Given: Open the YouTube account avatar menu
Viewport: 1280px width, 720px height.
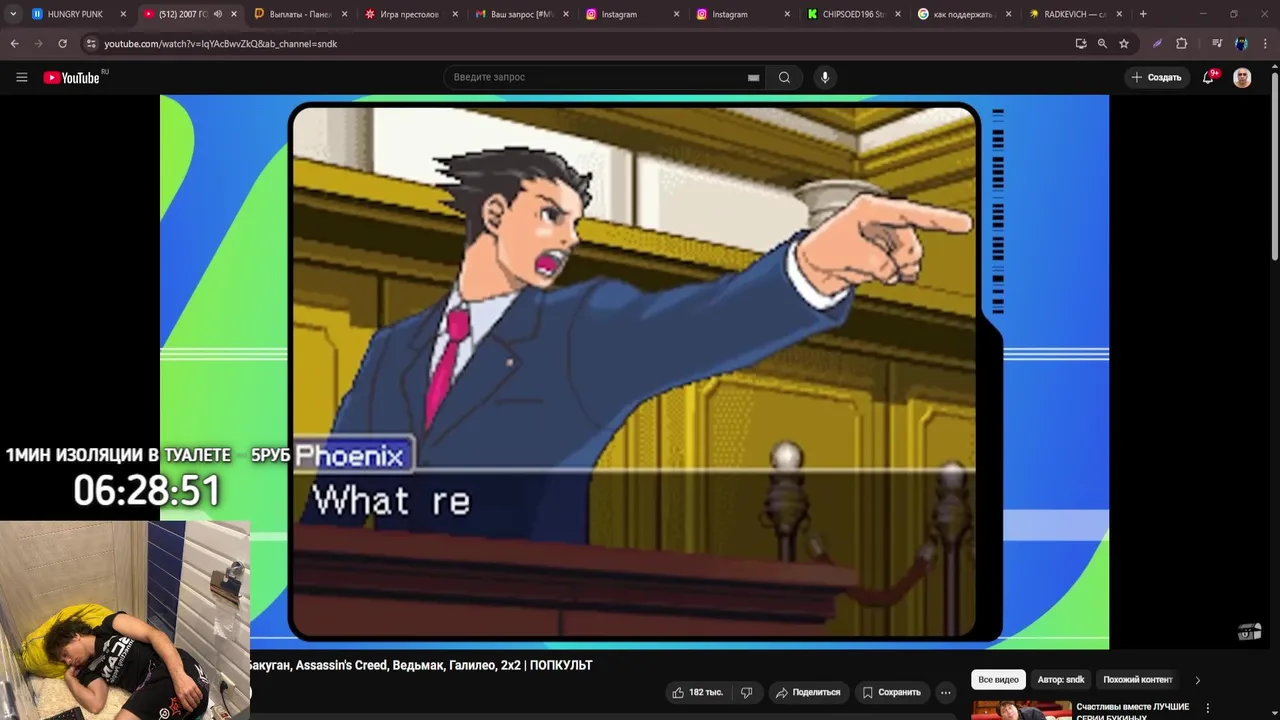Looking at the screenshot, I should click(x=1242, y=77).
